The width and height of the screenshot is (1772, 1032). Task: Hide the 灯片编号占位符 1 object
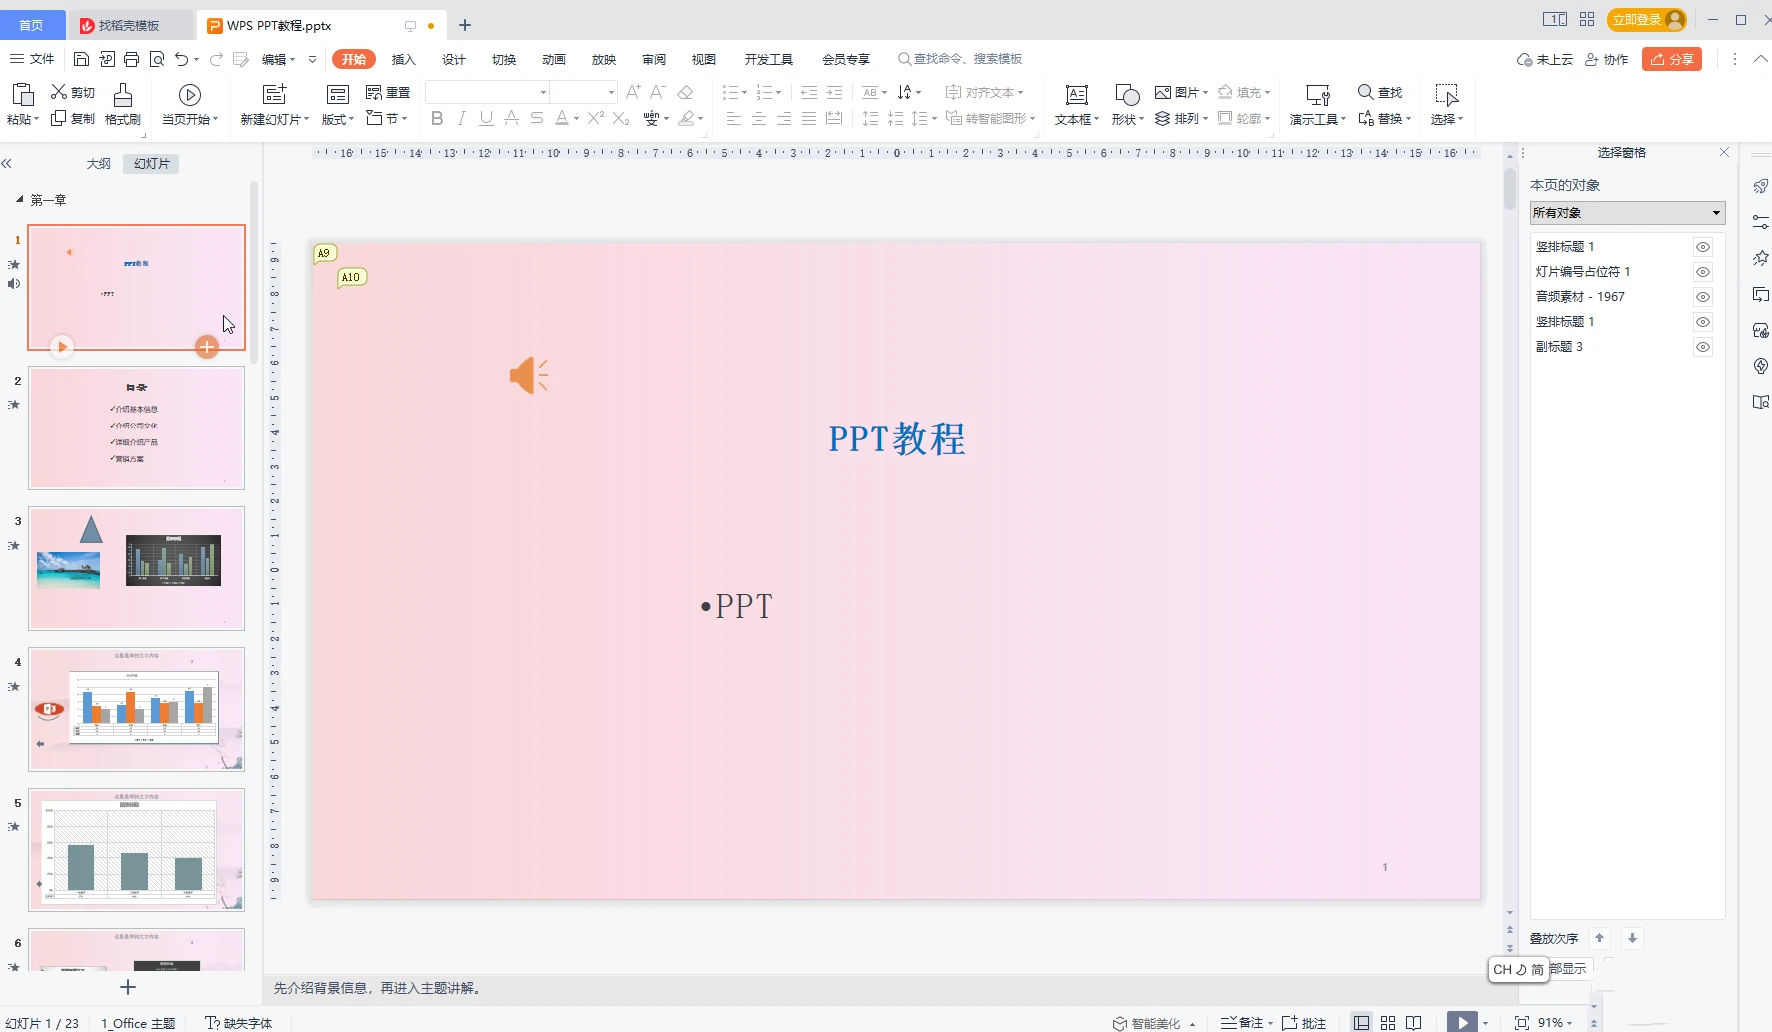click(1703, 272)
